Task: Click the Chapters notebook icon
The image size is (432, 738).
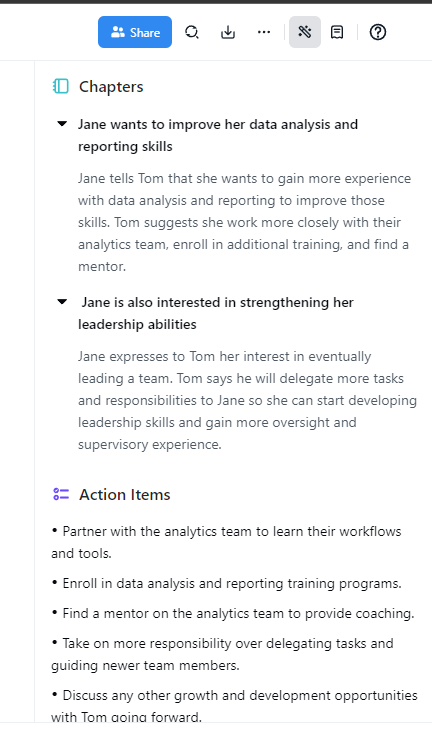Action: pyautogui.click(x=61, y=87)
